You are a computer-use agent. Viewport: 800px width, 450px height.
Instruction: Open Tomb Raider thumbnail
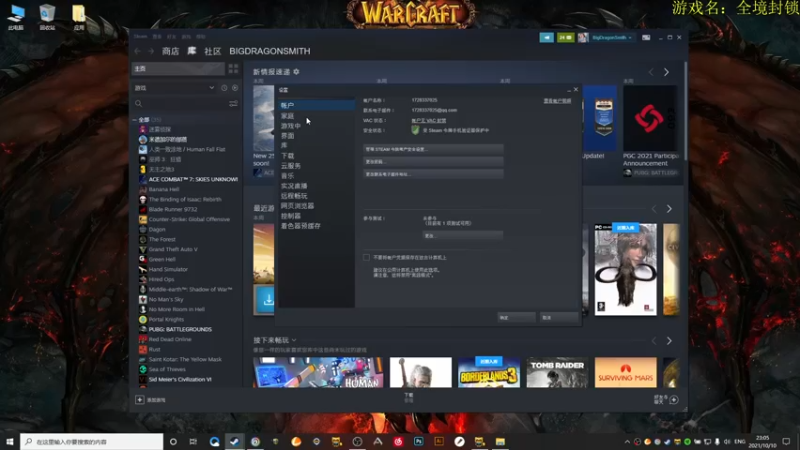point(557,372)
